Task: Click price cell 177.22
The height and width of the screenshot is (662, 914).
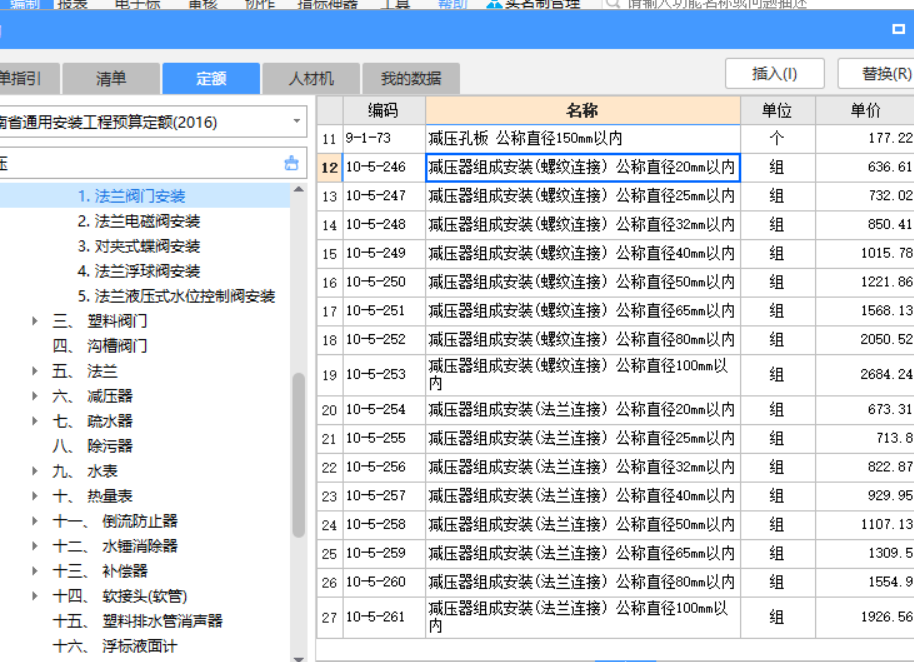Action: (x=865, y=138)
